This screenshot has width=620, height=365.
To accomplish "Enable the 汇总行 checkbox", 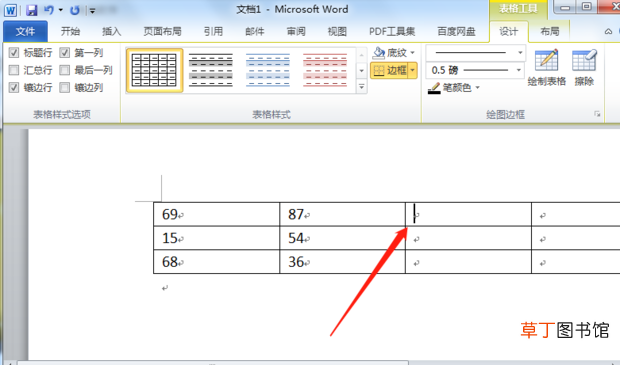I will click(14, 70).
